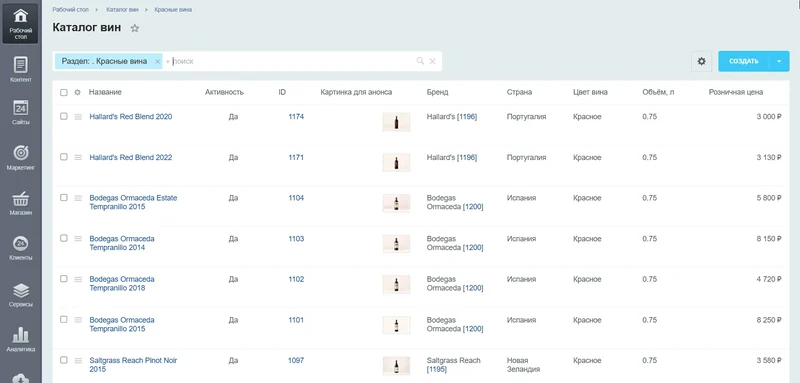Click bottle thumbnail for Saltgrass Reach Pinot Noir
This screenshot has width=800, height=383.
click(x=396, y=366)
